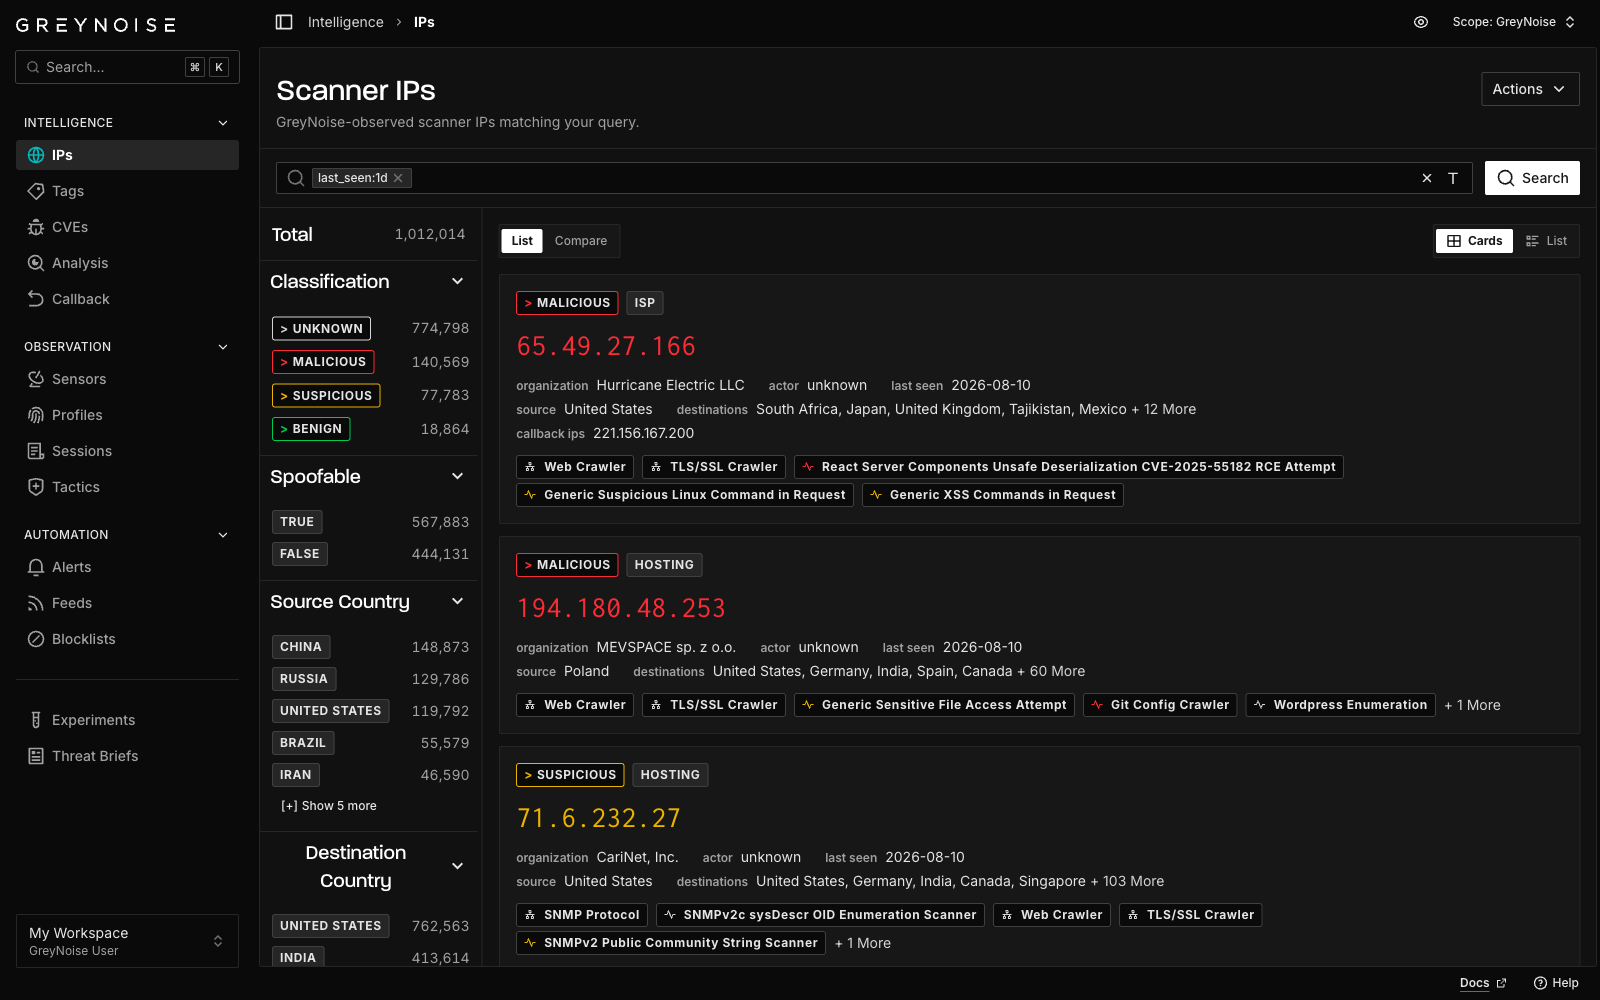The image size is (1600, 1000).
Task: Collapse the INTELLIGENCE sidebar section
Action: [223, 123]
